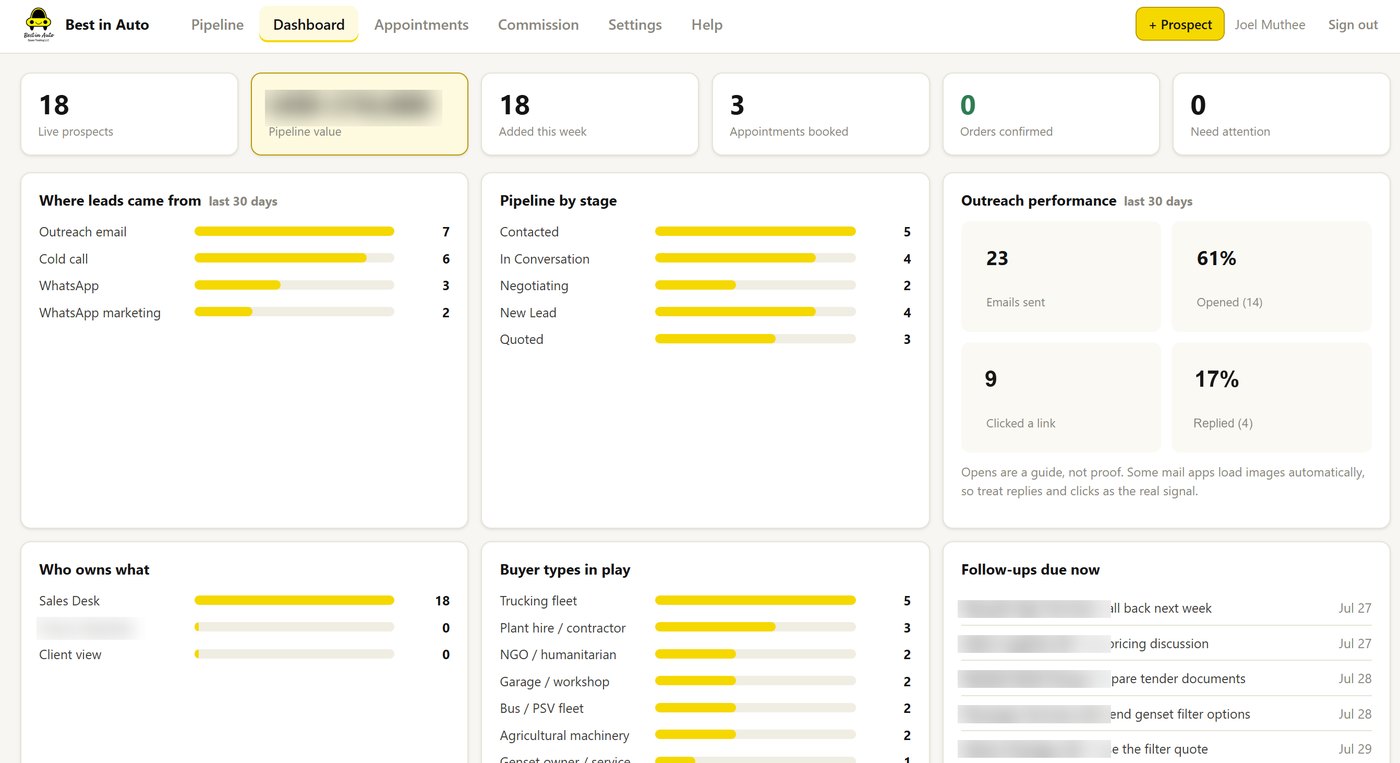Click the Clicked a link tile
This screenshot has height=763, width=1400.
(1061, 398)
